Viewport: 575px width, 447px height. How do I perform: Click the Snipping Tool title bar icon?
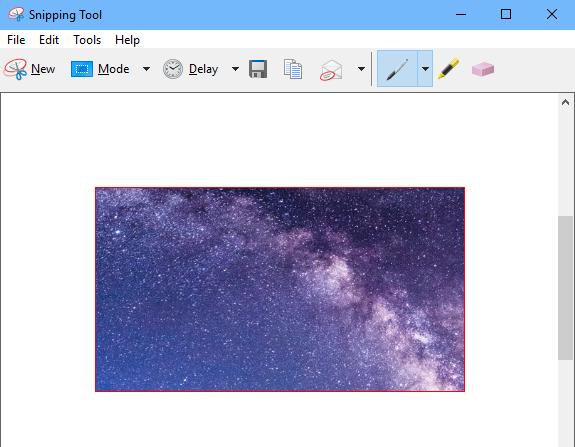[16, 15]
